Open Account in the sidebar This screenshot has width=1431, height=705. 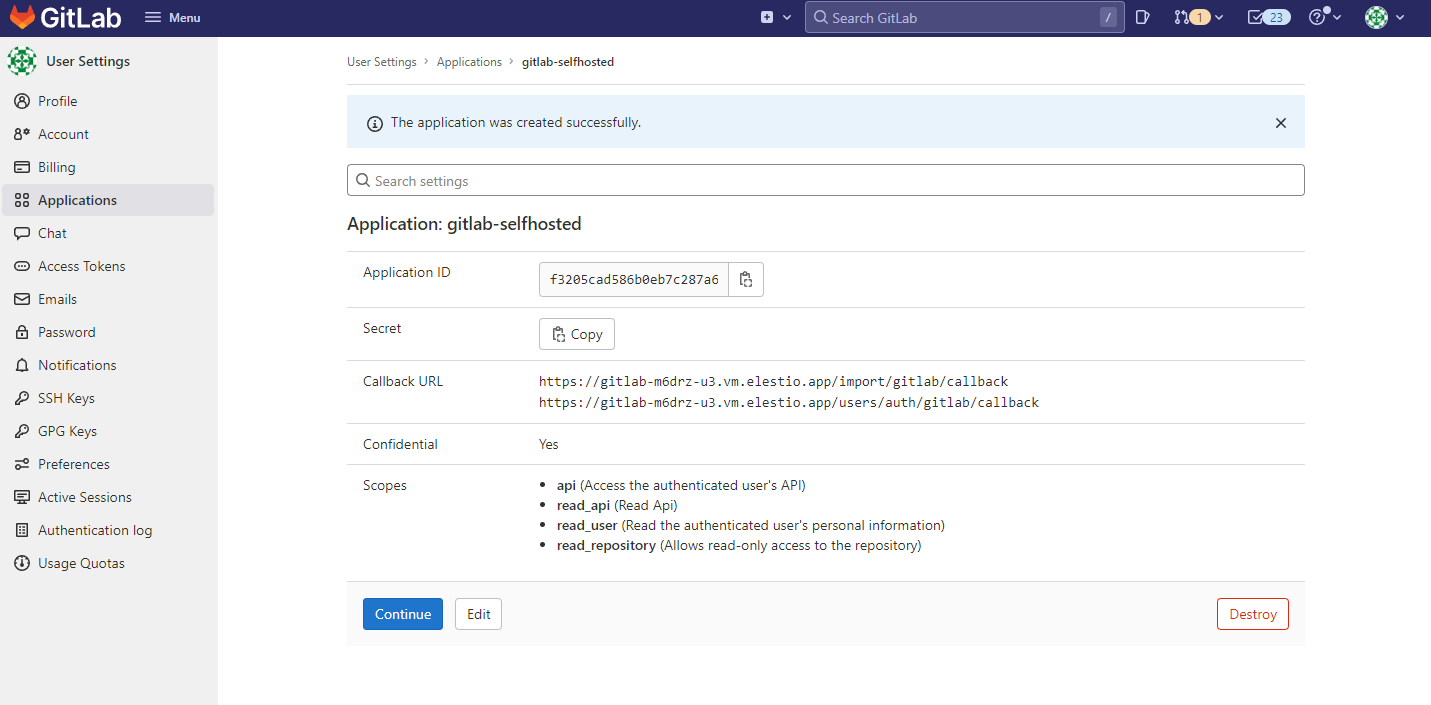click(x=108, y=134)
